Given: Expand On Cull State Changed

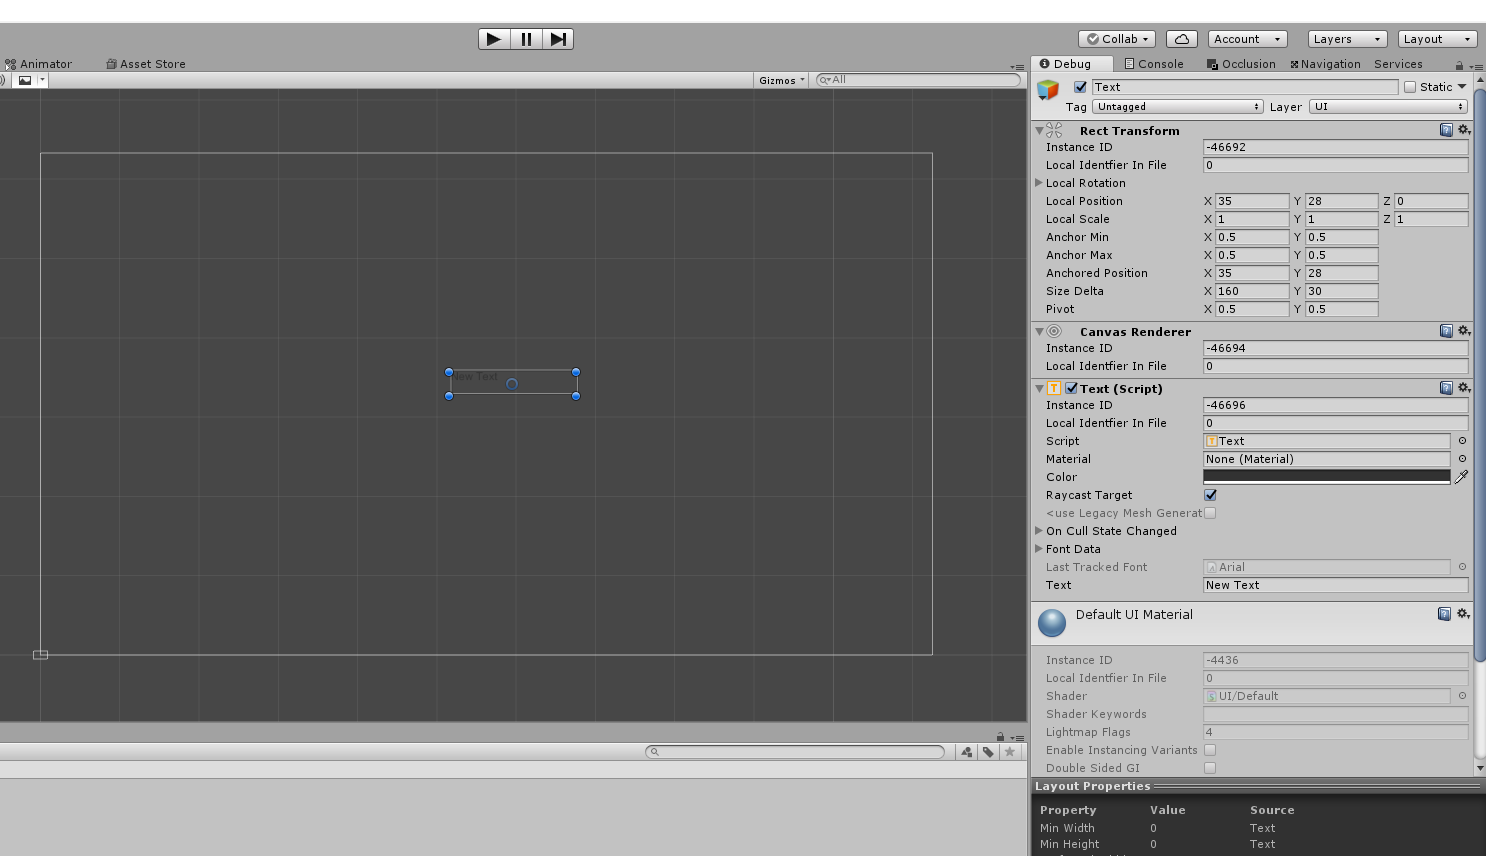Looking at the screenshot, I should [x=1039, y=531].
